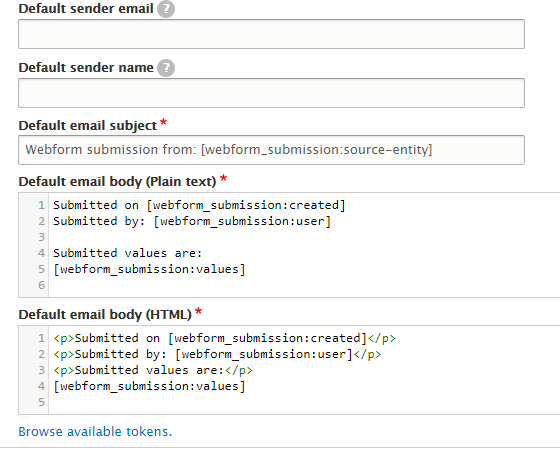Click empty line 5 of HTML editor
Screen dimensions: 560x458
(304, 402)
